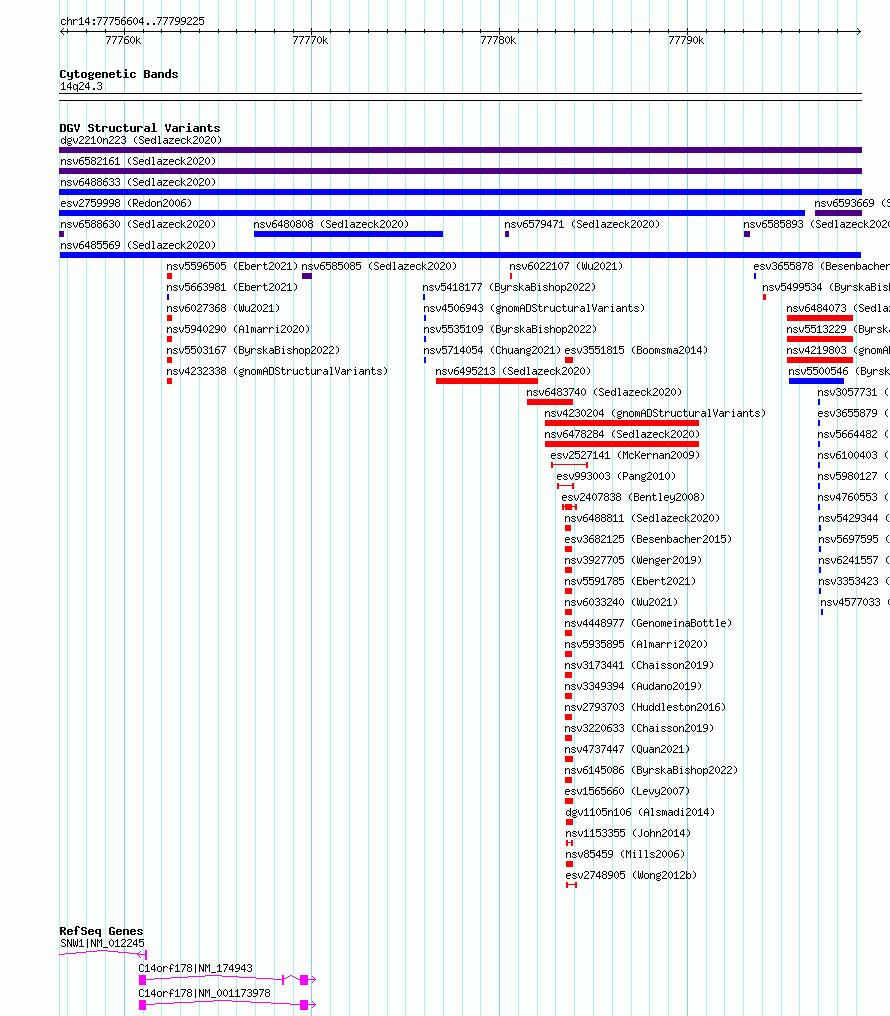This screenshot has height=1016, width=890.
Task: Click esv3682125 (Besenbacher2015) label
Action: click(x=648, y=539)
